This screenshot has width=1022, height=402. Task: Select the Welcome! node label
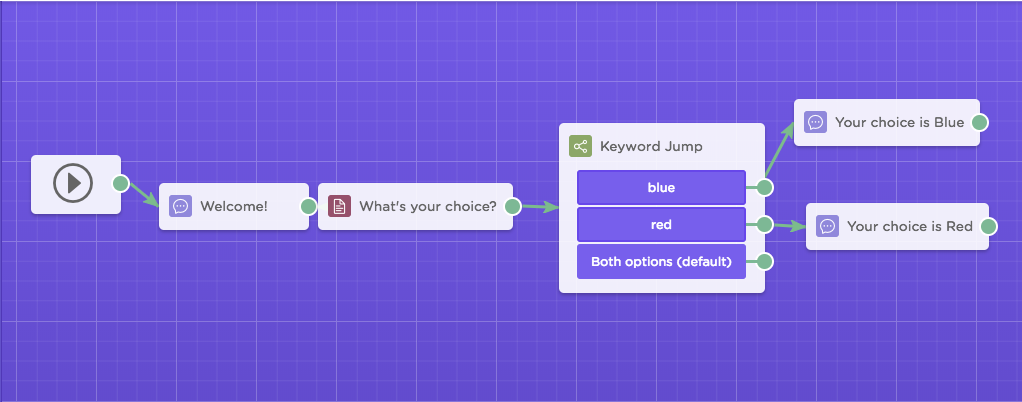233,207
